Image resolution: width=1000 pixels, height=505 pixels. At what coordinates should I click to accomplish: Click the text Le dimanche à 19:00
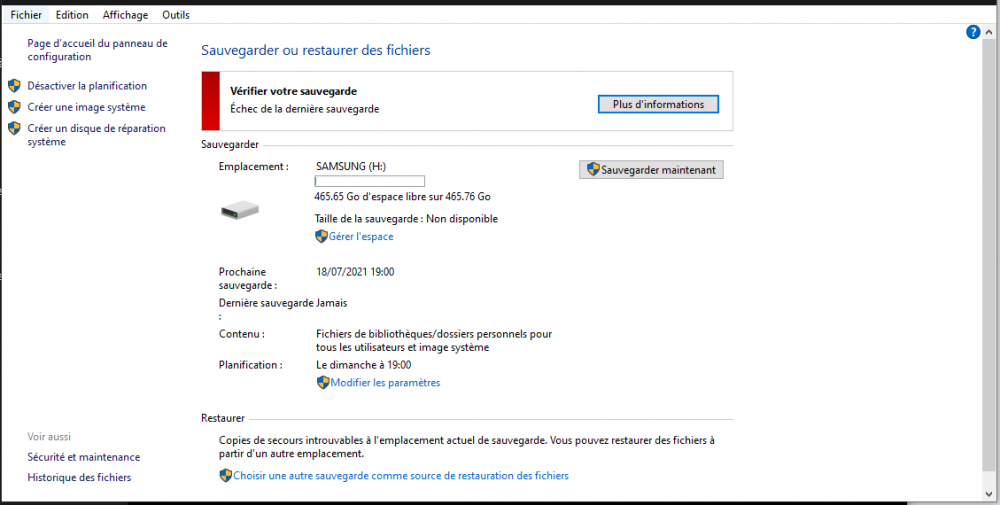(364, 365)
